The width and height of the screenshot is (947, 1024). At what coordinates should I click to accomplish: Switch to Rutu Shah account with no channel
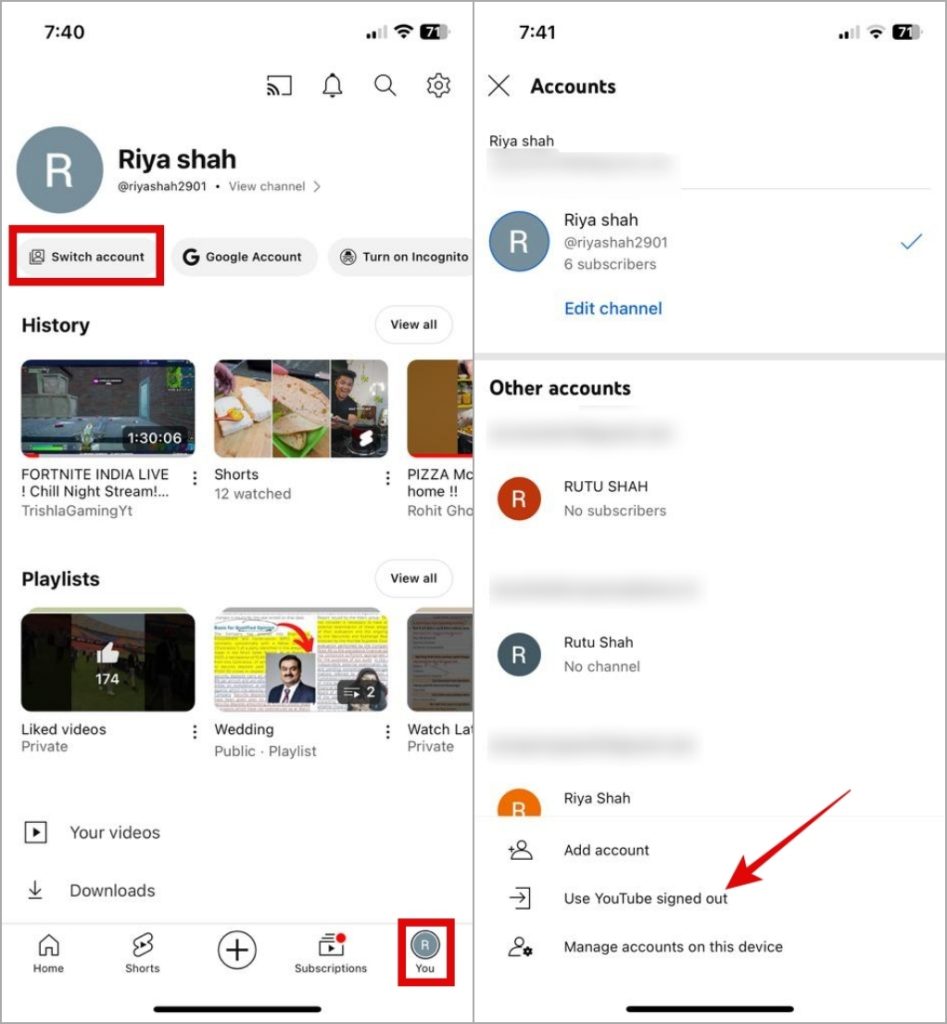(709, 654)
